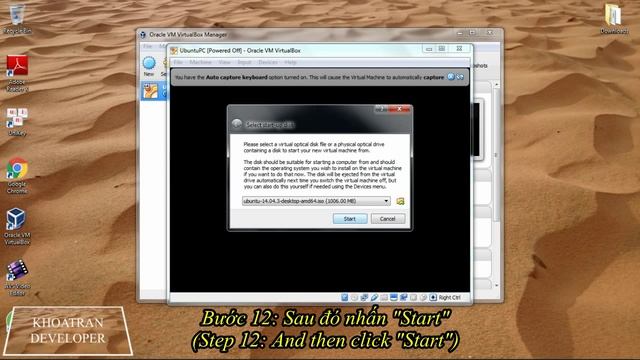Open the Ubuntu ISO disk dropdown
640x360 pixels.
point(316,201)
